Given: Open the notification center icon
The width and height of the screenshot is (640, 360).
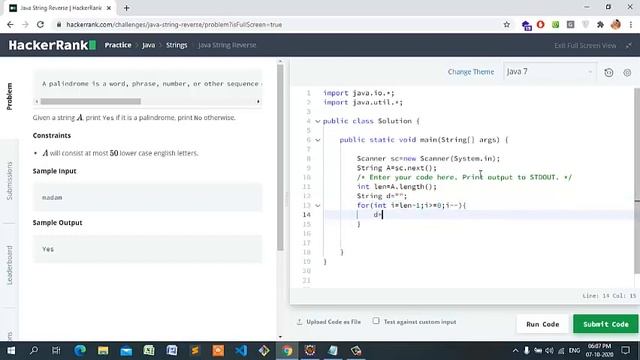Looking at the screenshot, I should pos(625,350).
